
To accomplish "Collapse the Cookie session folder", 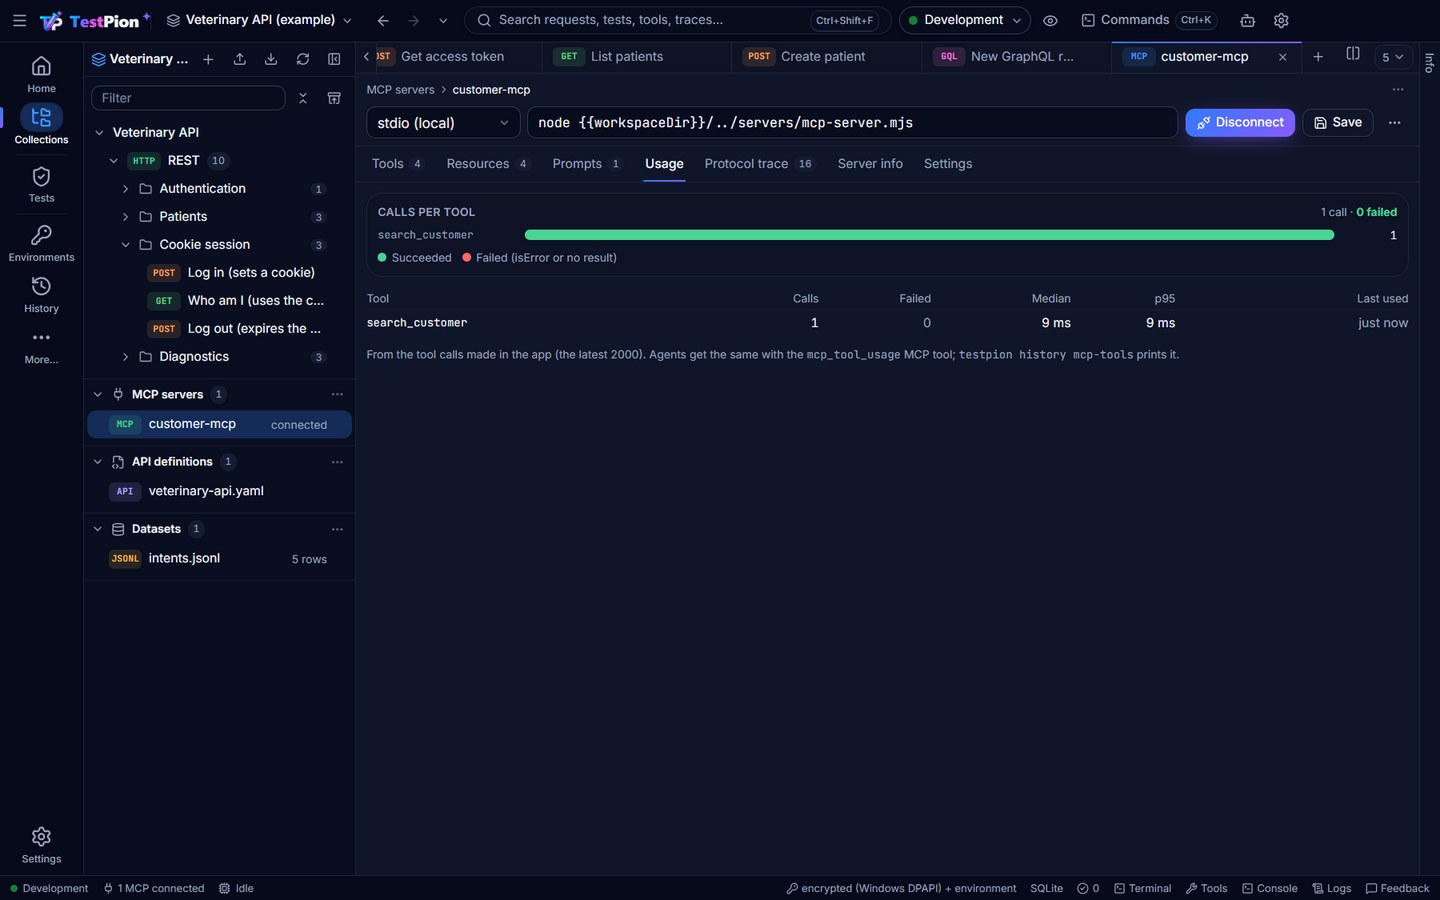I will (125, 244).
